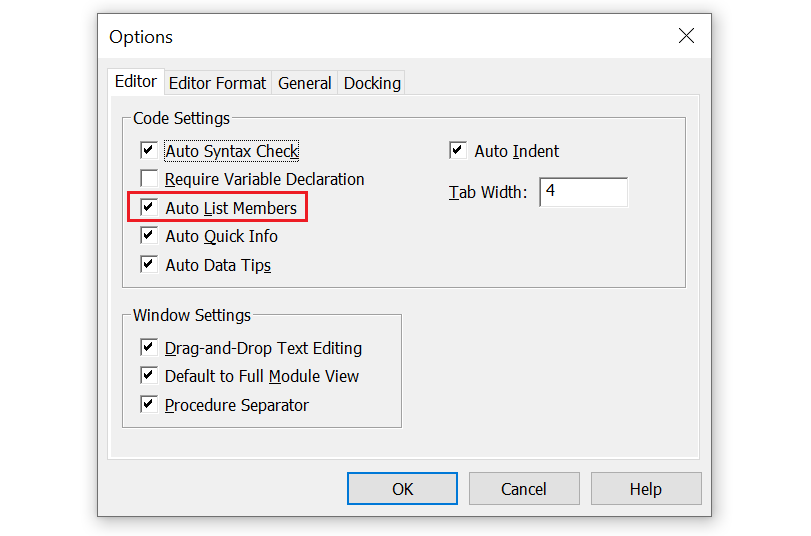
Task: Switch to the Editor Format tab
Action: click(x=217, y=83)
